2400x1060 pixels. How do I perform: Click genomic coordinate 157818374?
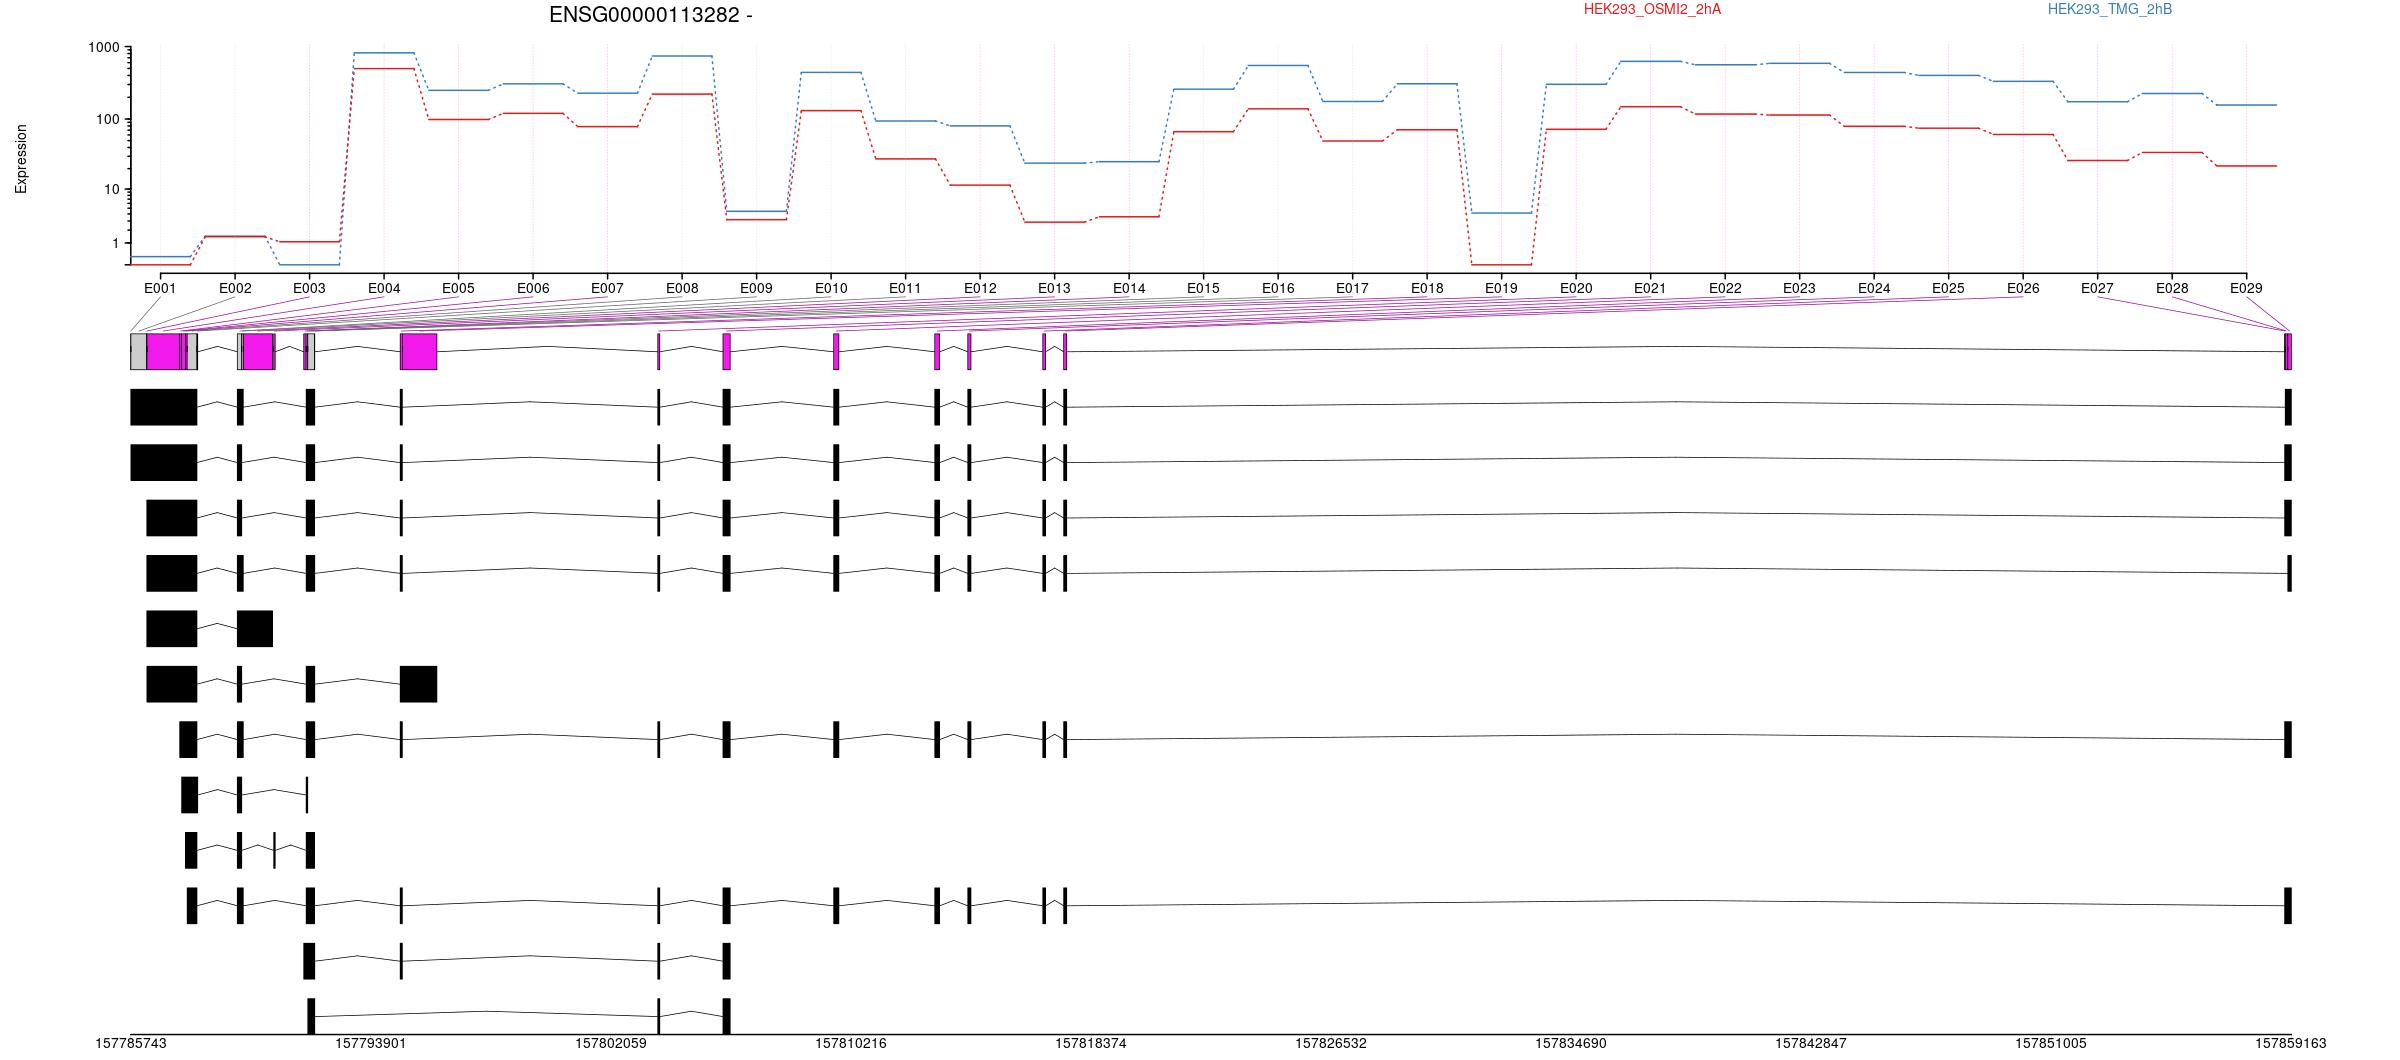1091,1043
